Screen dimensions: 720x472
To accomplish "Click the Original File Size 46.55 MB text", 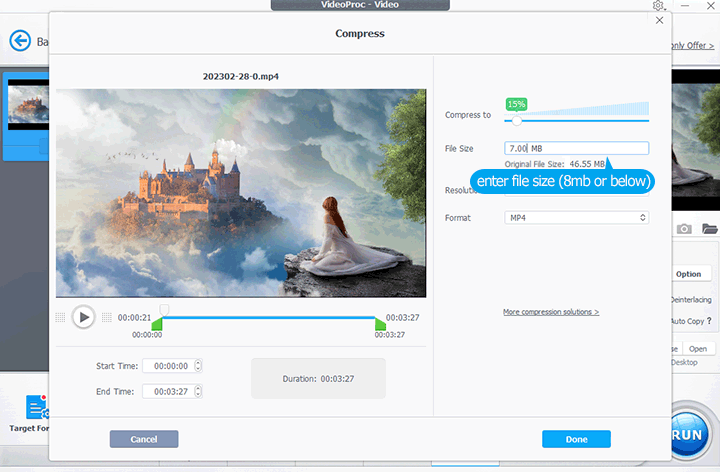I will 555,164.
